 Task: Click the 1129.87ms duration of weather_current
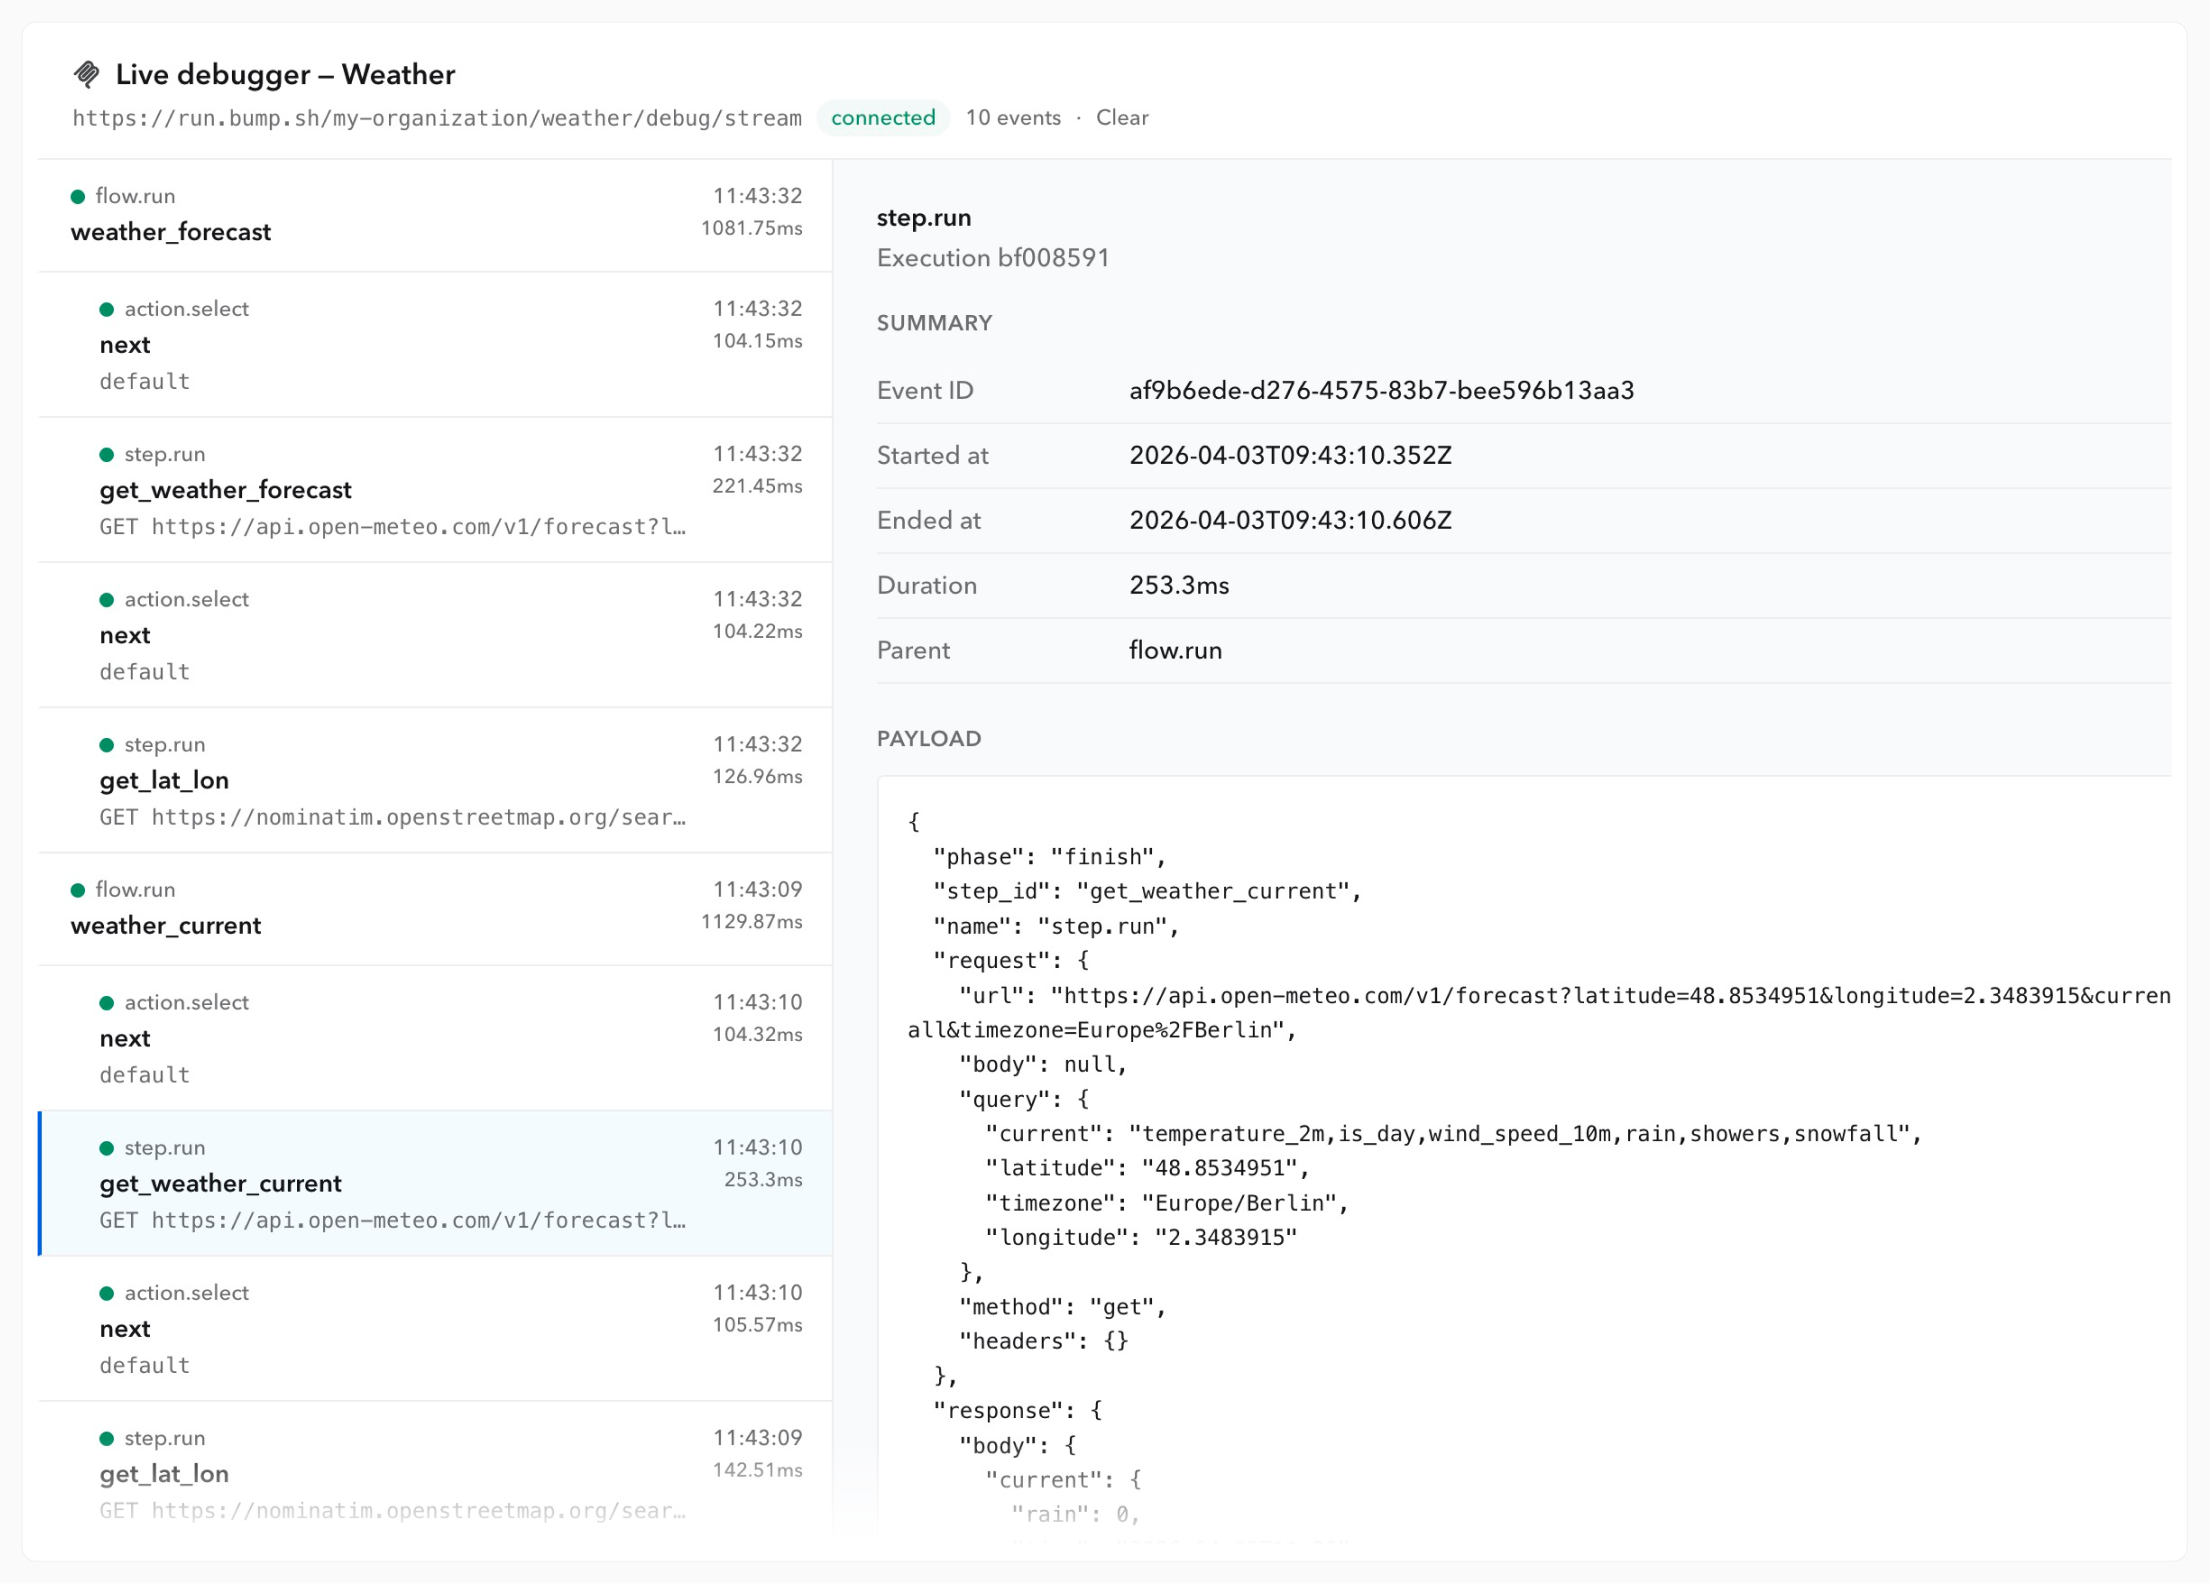click(751, 922)
